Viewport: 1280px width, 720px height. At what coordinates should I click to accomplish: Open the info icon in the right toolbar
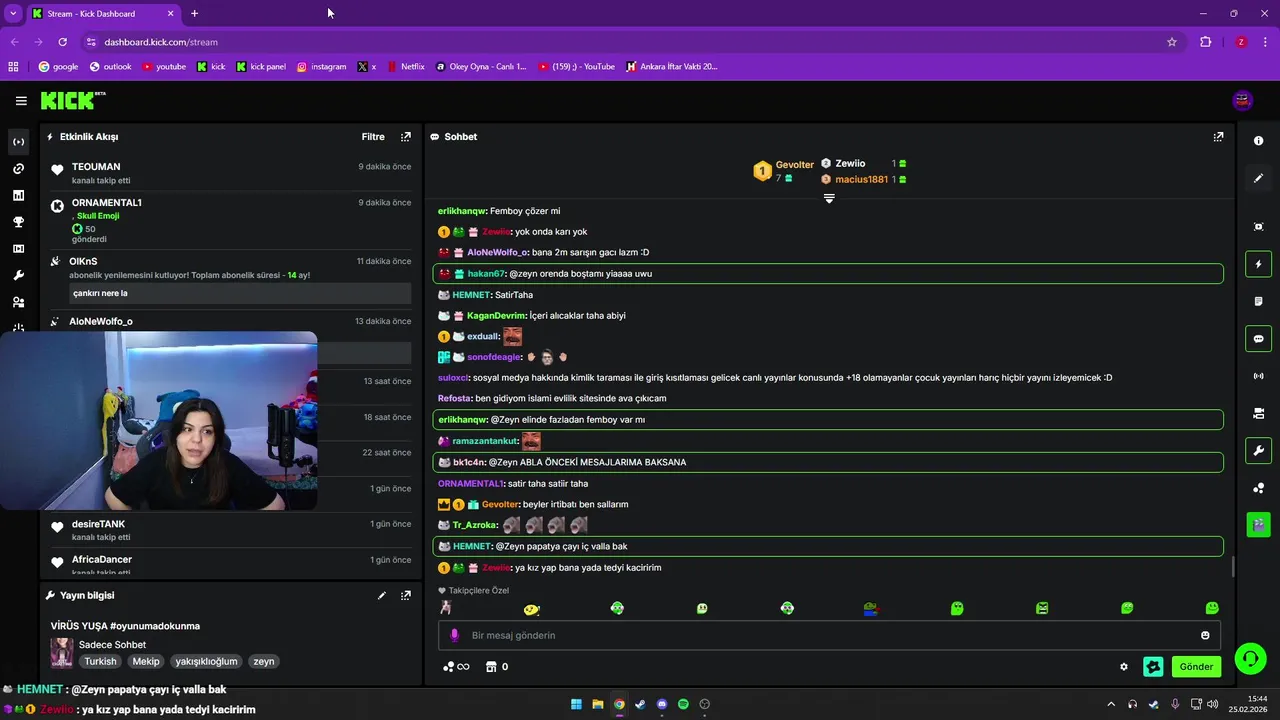tap(1258, 141)
